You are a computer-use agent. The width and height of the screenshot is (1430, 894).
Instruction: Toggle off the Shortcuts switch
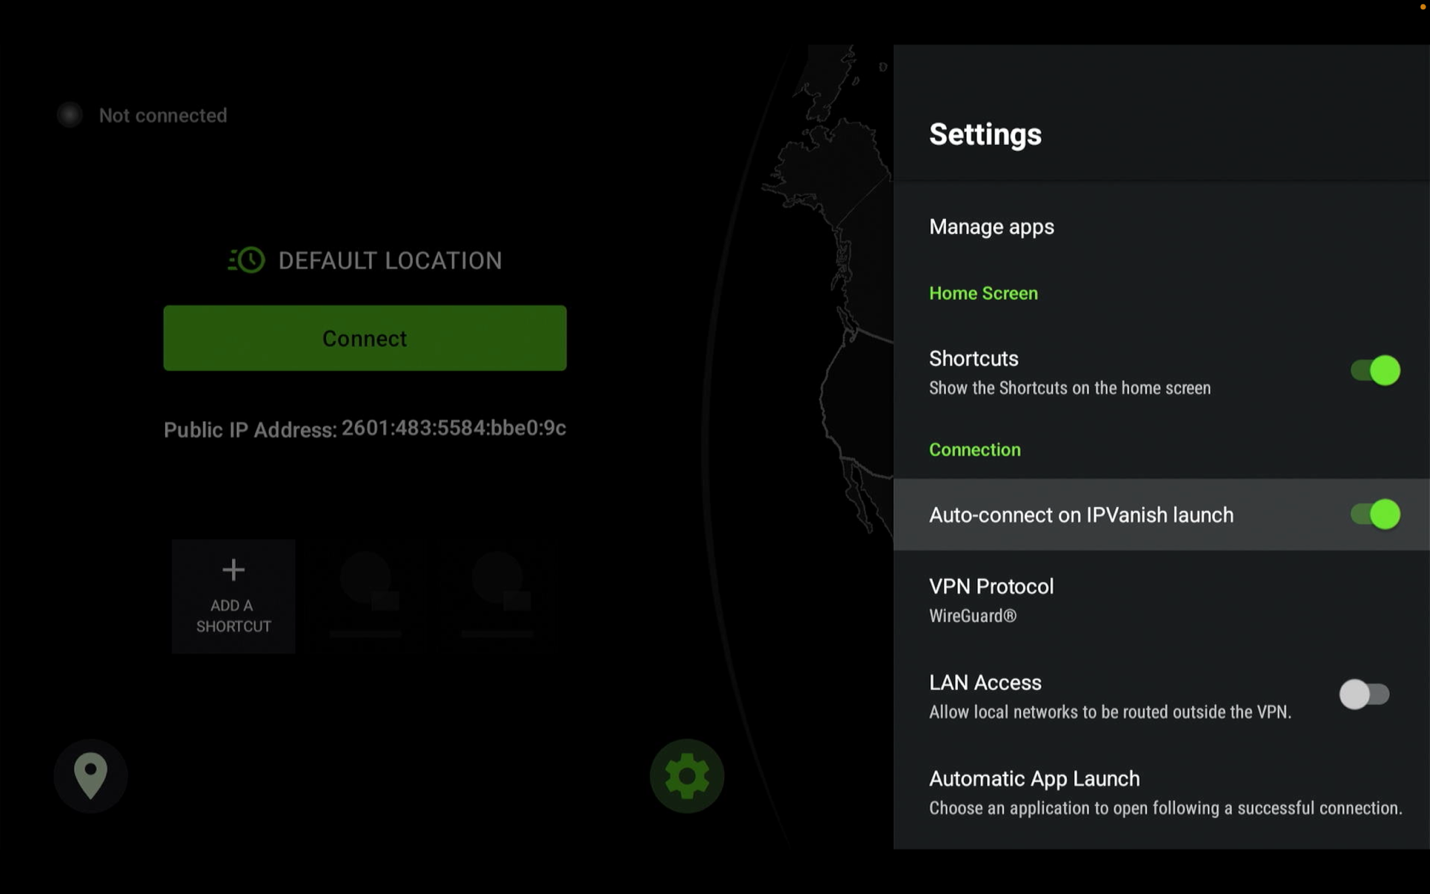coord(1375,370)
